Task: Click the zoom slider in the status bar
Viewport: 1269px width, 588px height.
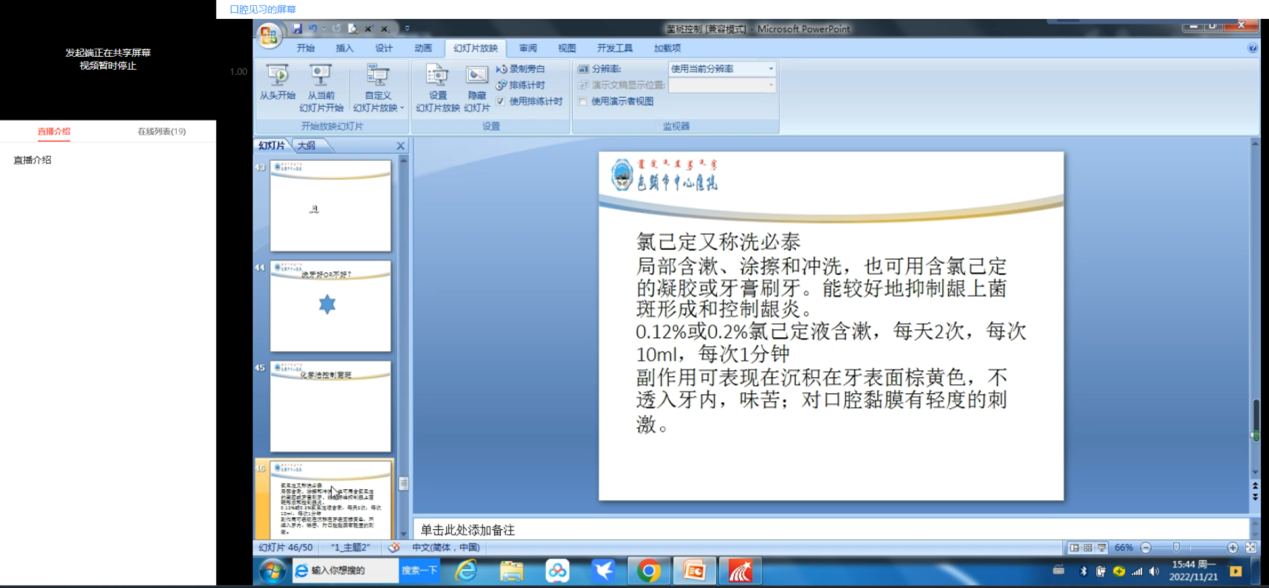Action: coord(1177,548)
